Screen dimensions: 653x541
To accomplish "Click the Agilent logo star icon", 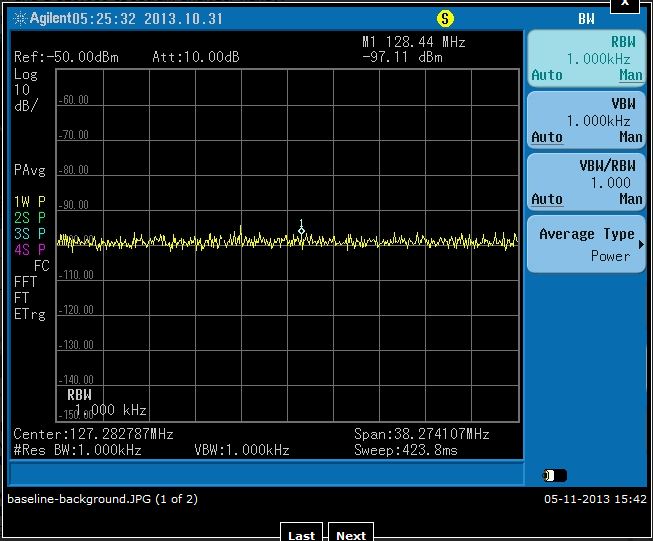I will coord(20,19).
